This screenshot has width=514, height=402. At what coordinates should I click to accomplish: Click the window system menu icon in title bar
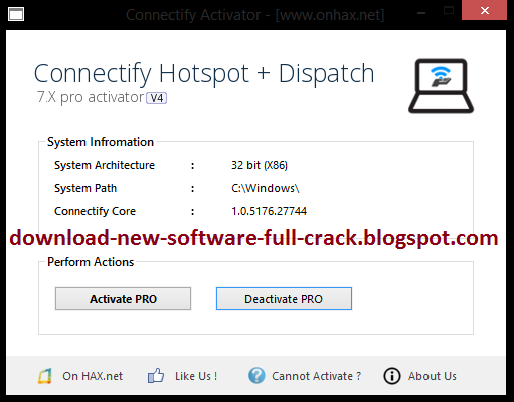[x=16, y=14]
